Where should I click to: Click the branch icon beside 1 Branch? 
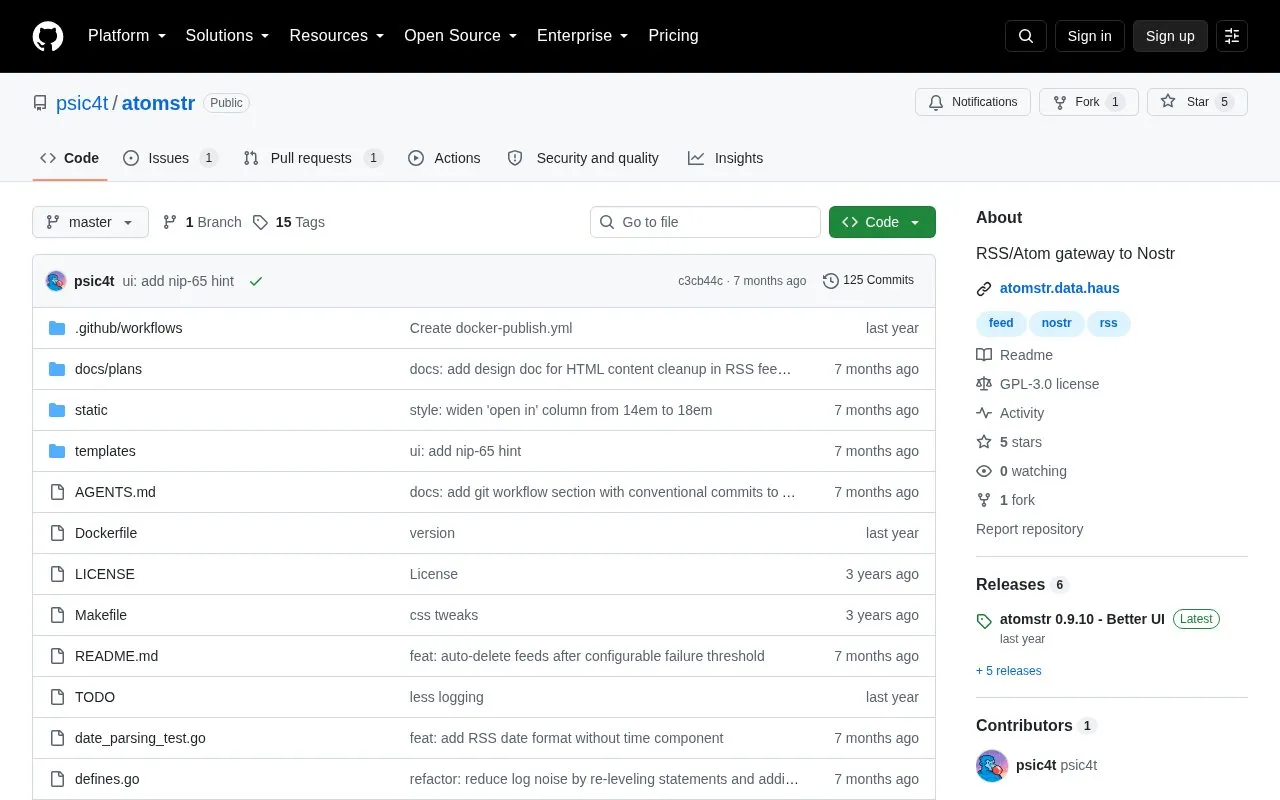170,222
